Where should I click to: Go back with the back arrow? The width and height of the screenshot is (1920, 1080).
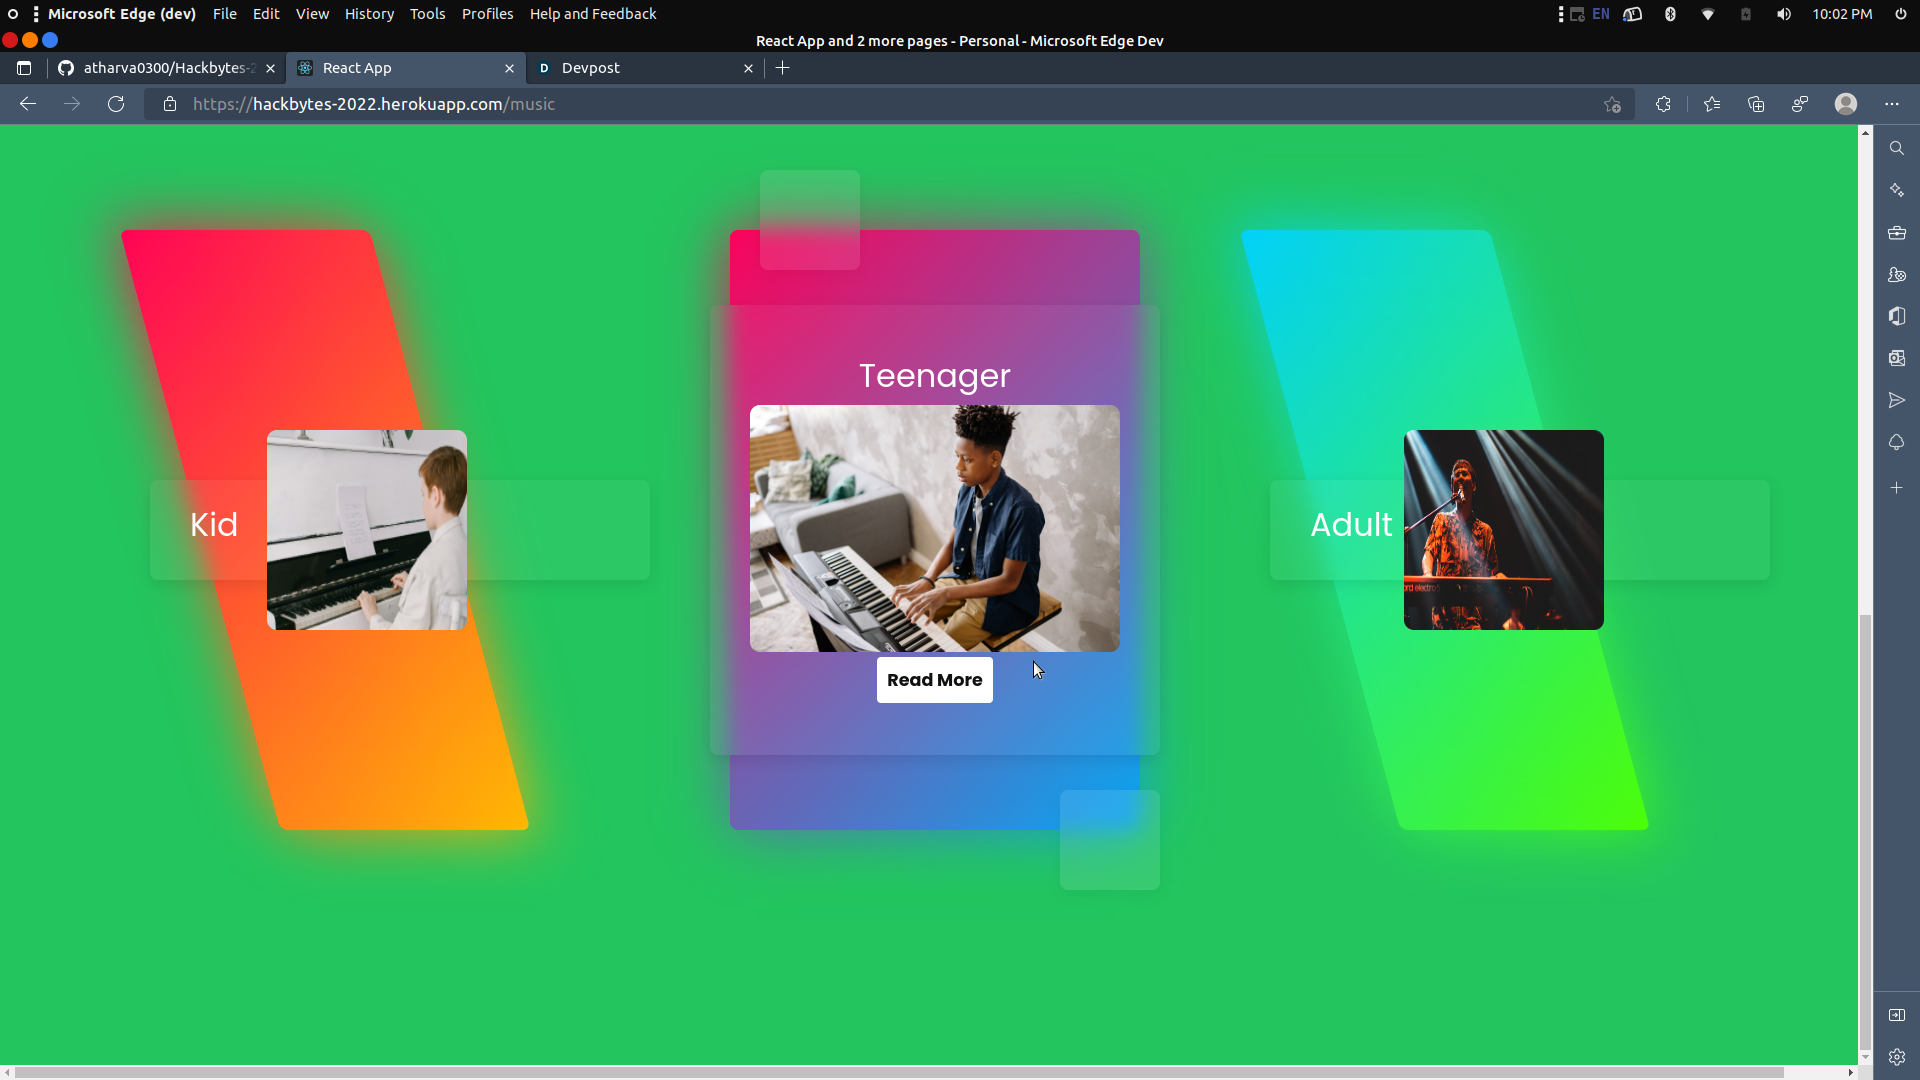28,104
